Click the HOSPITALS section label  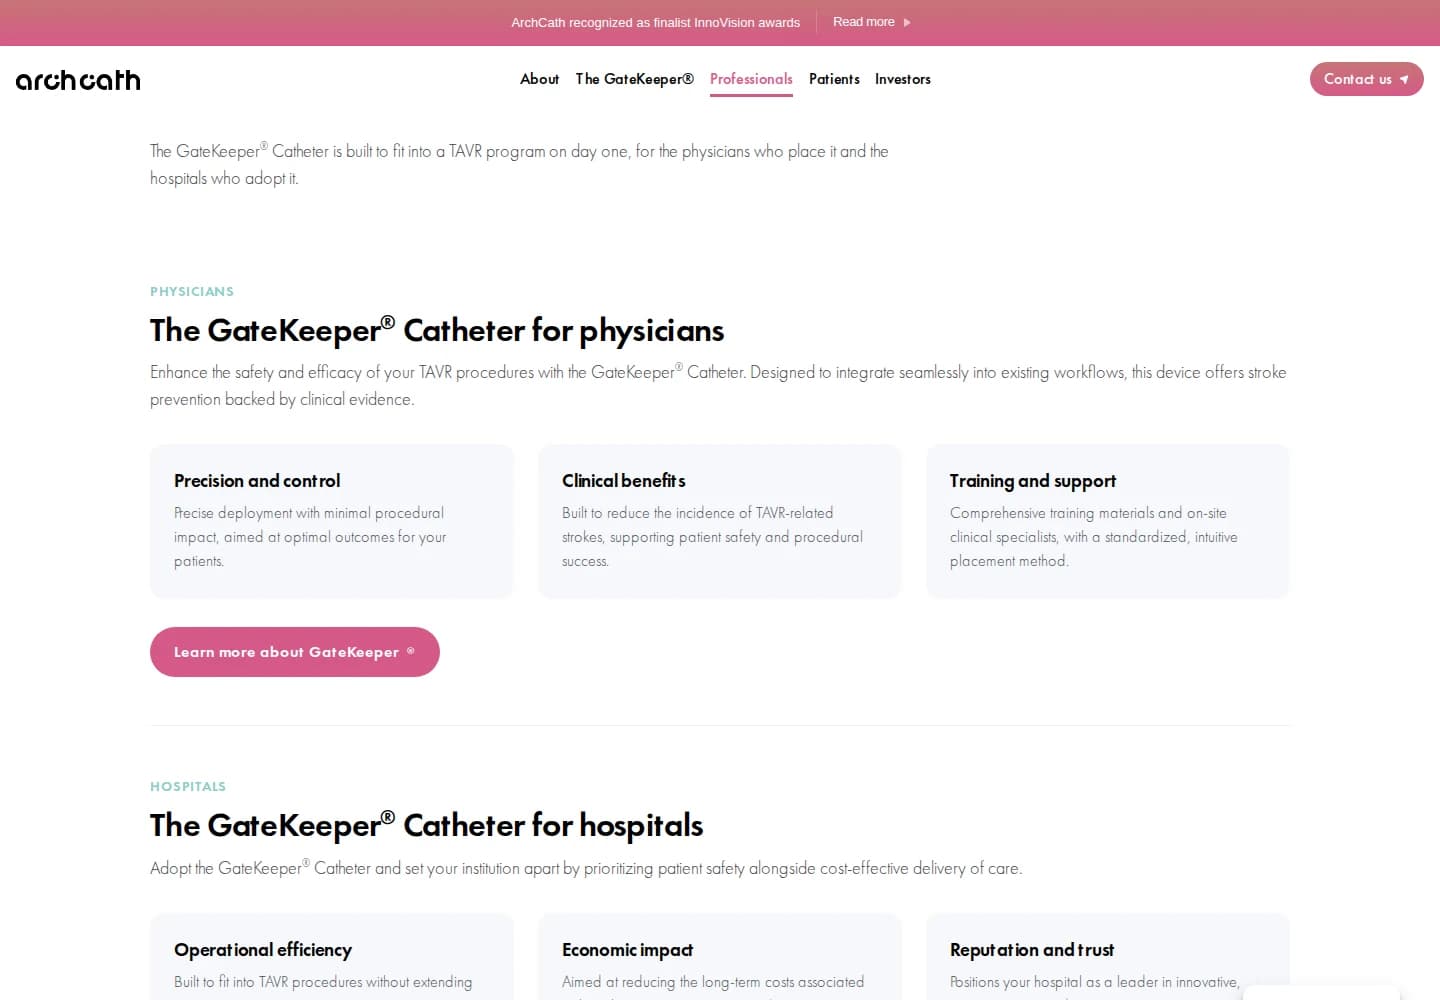click(x=188, y=787)
